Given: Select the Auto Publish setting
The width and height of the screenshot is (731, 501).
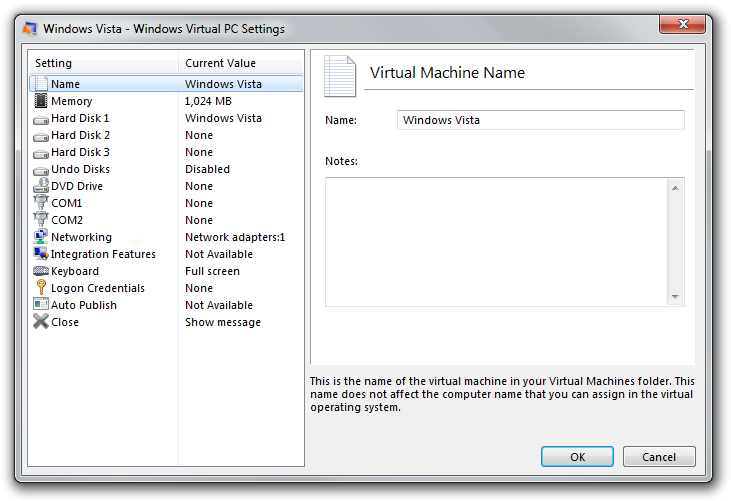Looking at the screenshot, I should [x=84, y=305].
